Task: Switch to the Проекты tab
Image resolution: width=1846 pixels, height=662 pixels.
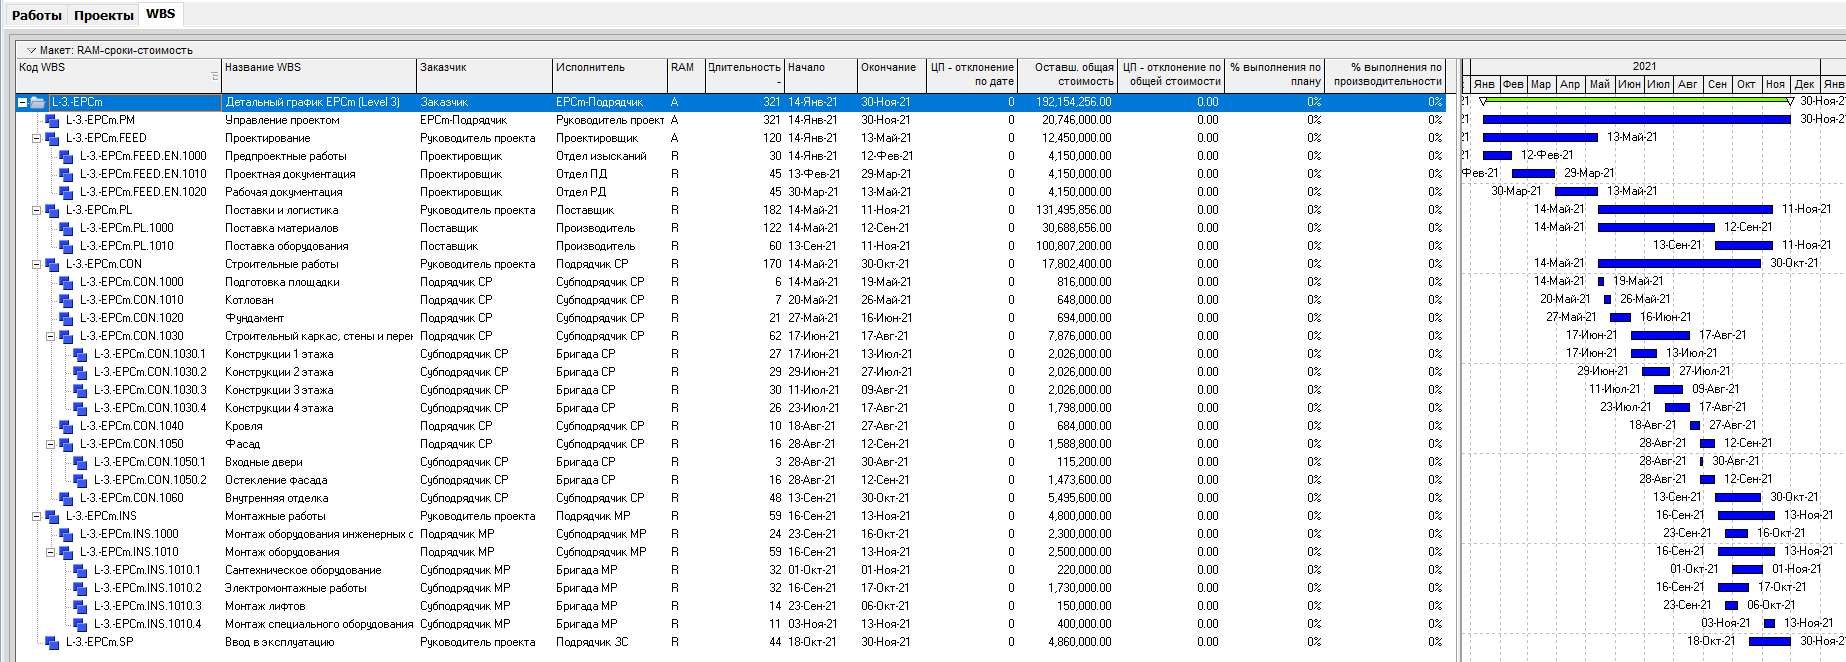Action: click(103, 15)
